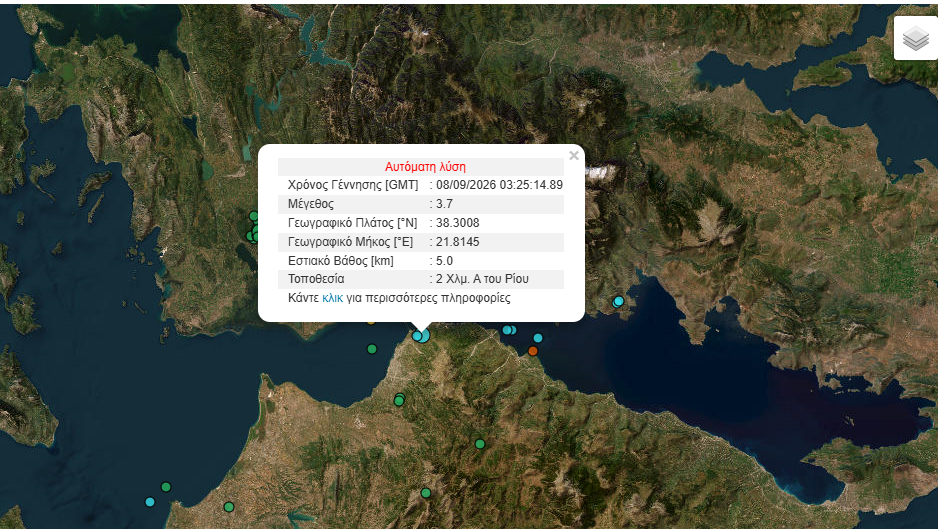Select the latitude value 38.3008

coord(458,223)
